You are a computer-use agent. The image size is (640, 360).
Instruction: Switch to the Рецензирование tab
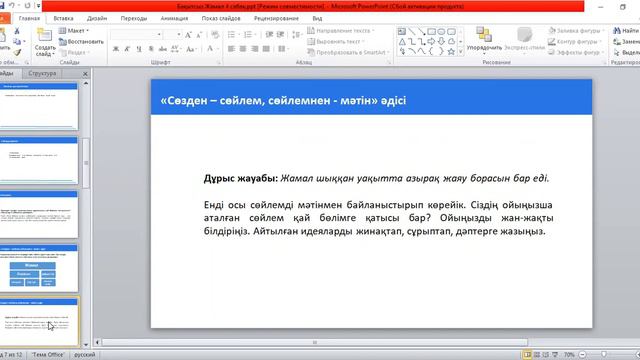pyautogui.click(x=276, y=18)
